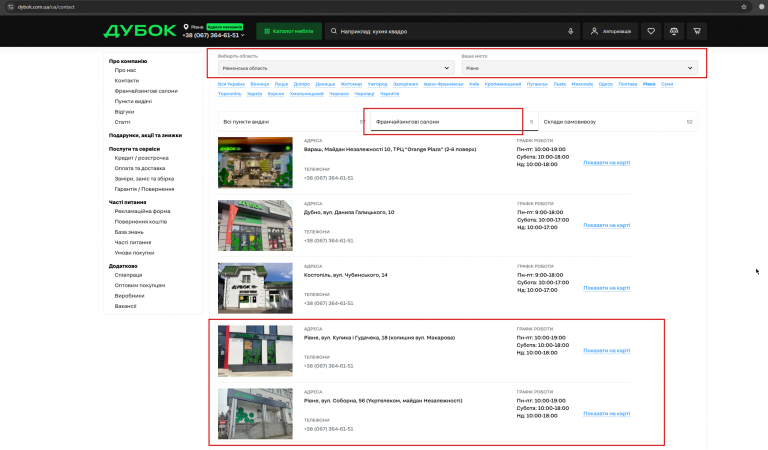Open the Каталог меблів menu

(289, 31)
